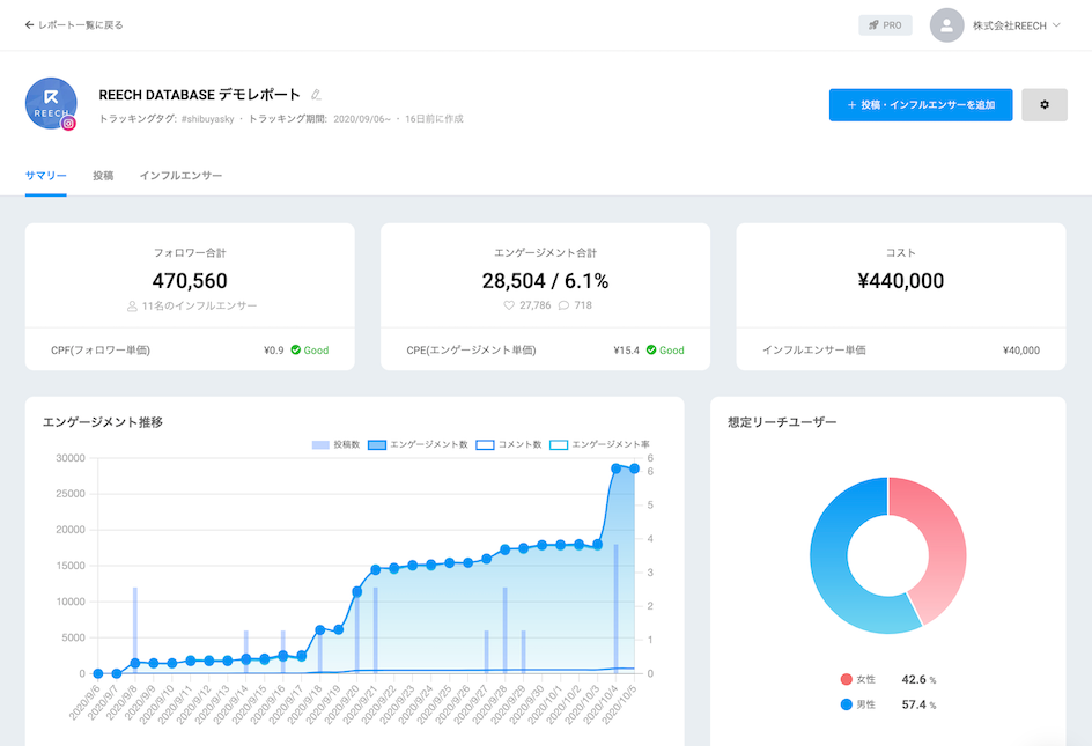The width and height of the screenshot is (1092, 747).
Task: Click the コスト card title
Action: coord(900,253)
